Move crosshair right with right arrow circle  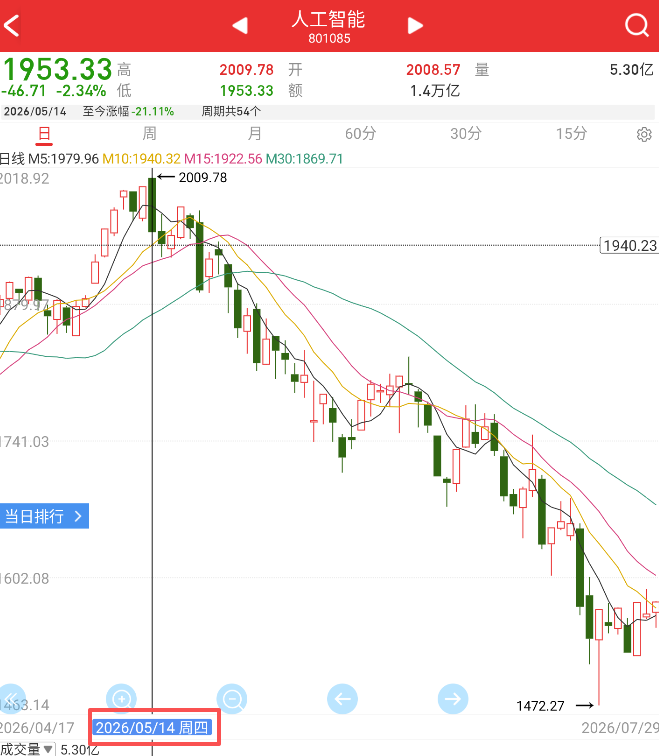[453, 699]
